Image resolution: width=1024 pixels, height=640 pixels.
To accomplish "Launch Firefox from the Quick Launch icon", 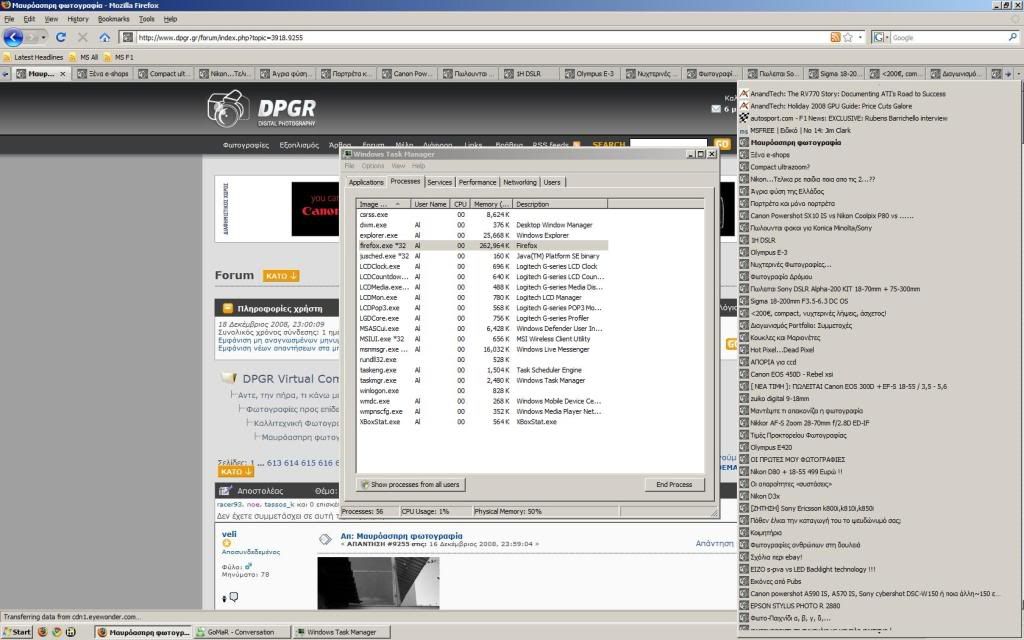I will click(43, 632).
